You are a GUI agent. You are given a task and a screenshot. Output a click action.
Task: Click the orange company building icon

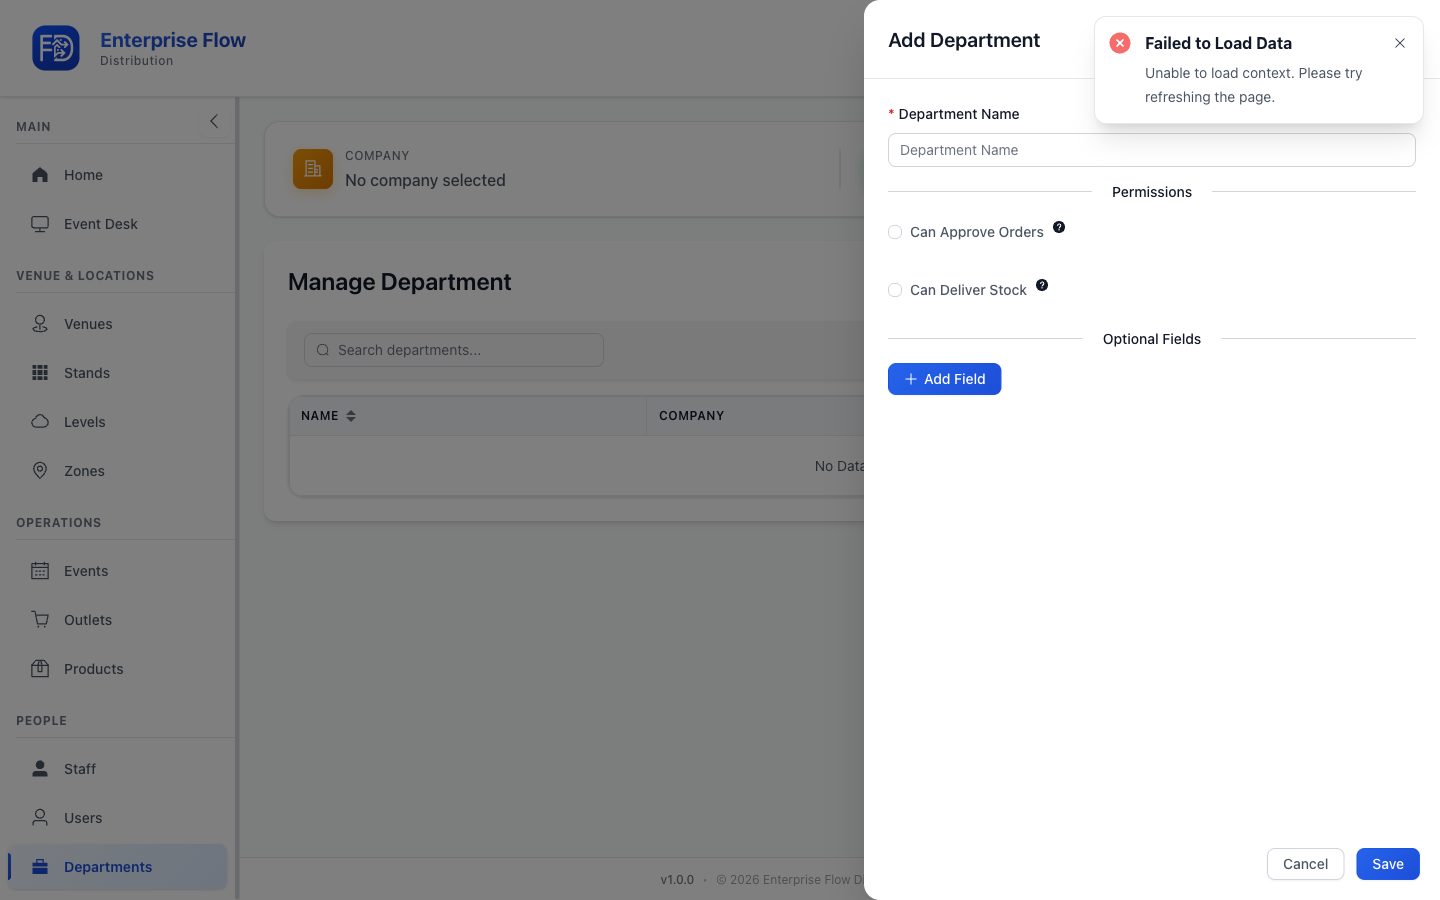pyautogui.click(x=313, y=169)
